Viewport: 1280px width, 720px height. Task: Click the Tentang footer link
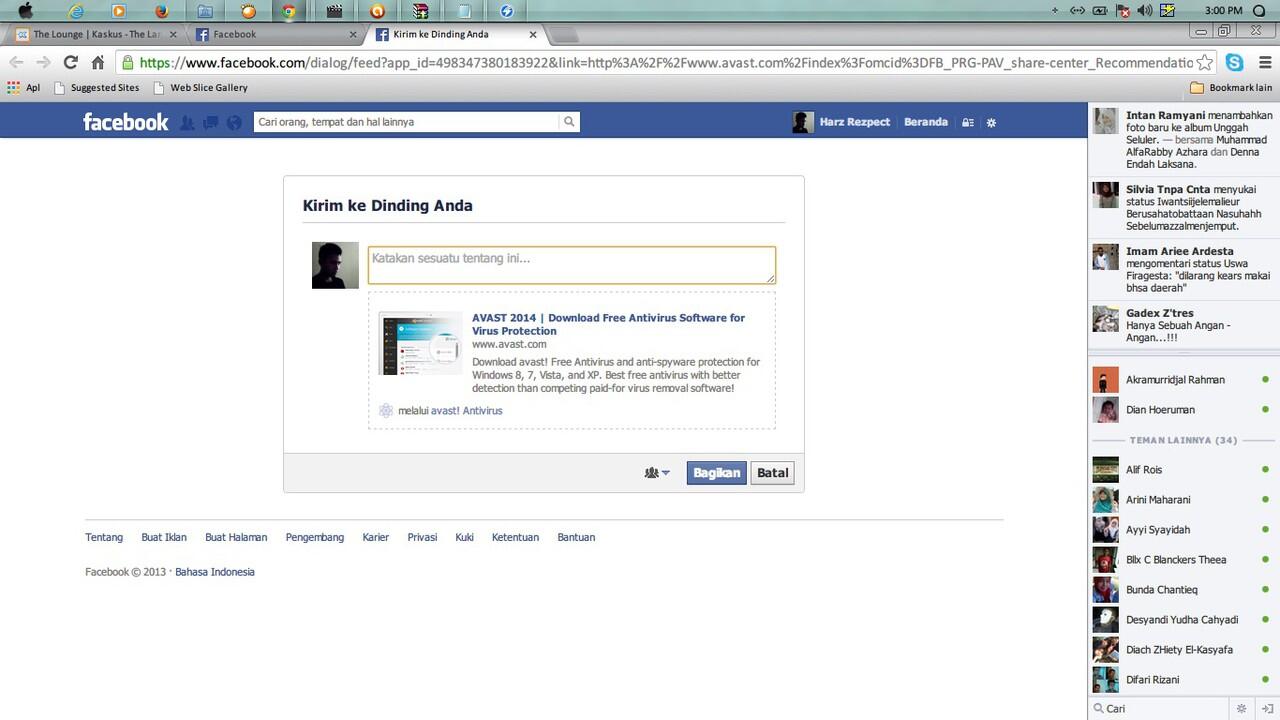coord(104,537)
